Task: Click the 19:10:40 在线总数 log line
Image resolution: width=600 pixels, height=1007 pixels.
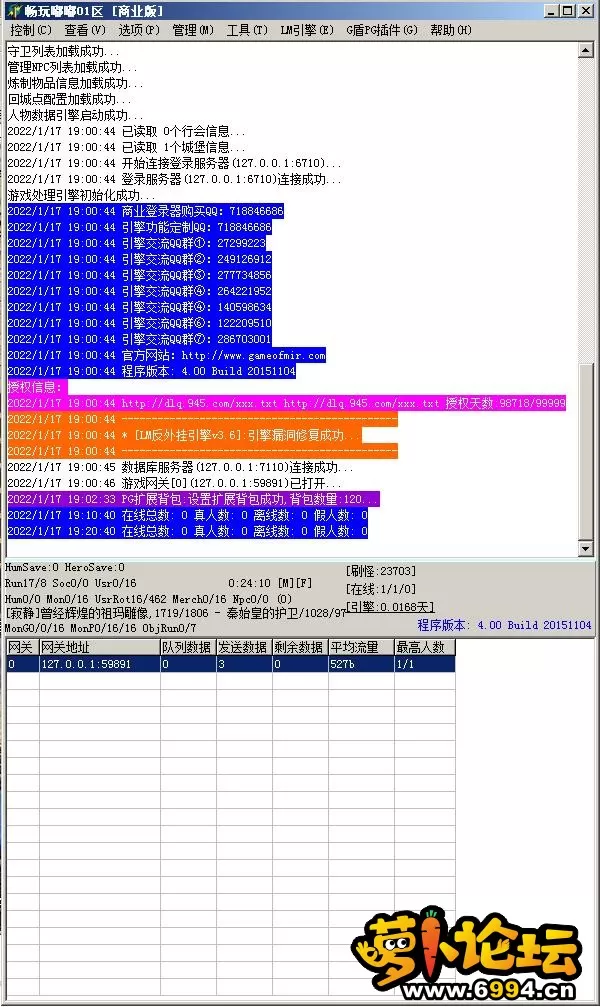Action: [188, 515]
